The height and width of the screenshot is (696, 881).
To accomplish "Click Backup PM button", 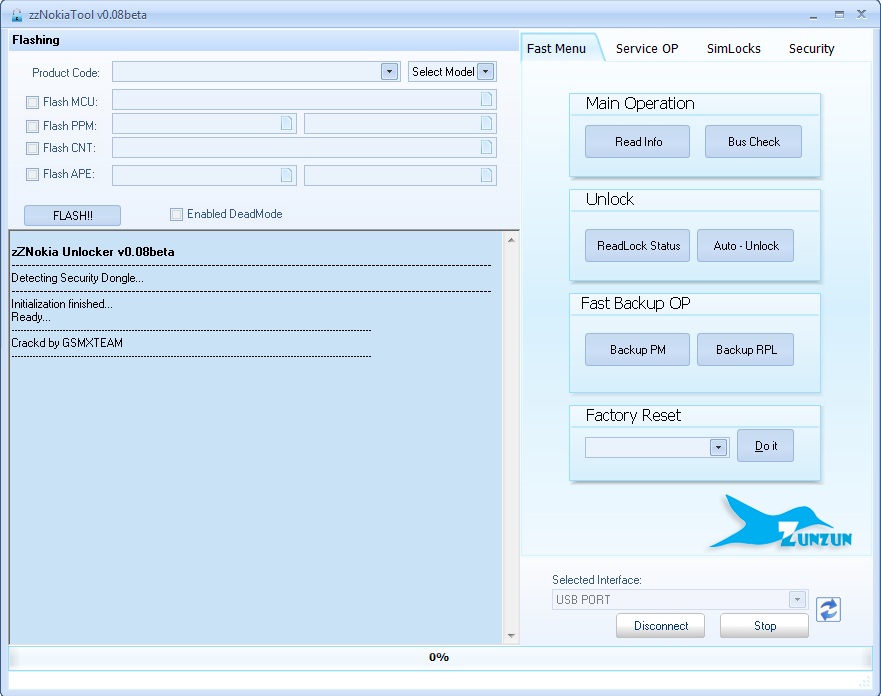I will point(638,349).
